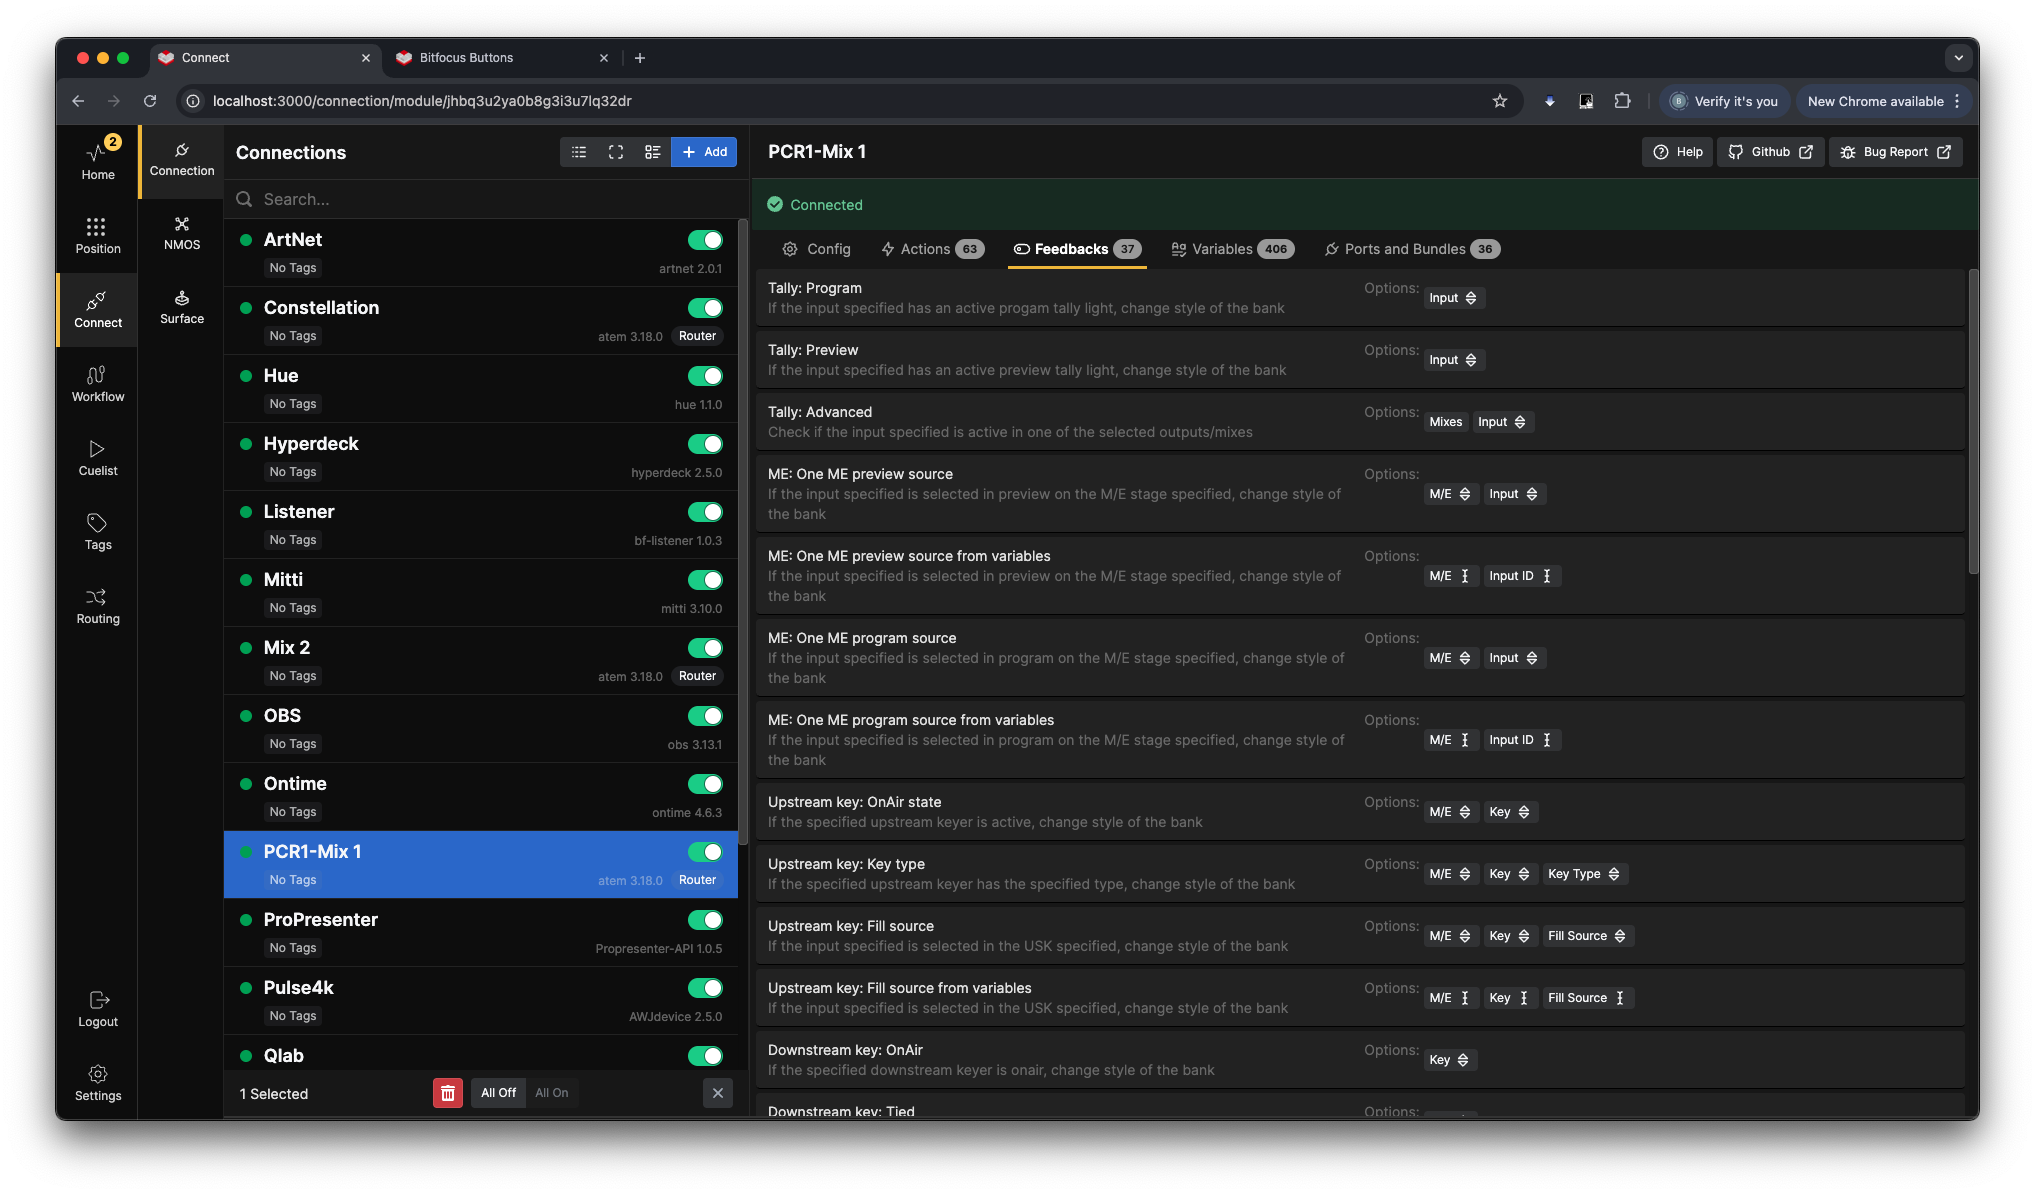Screen dimensions: 2035x1194
Task: Switch to the Config tab
Action: point(817,249)
